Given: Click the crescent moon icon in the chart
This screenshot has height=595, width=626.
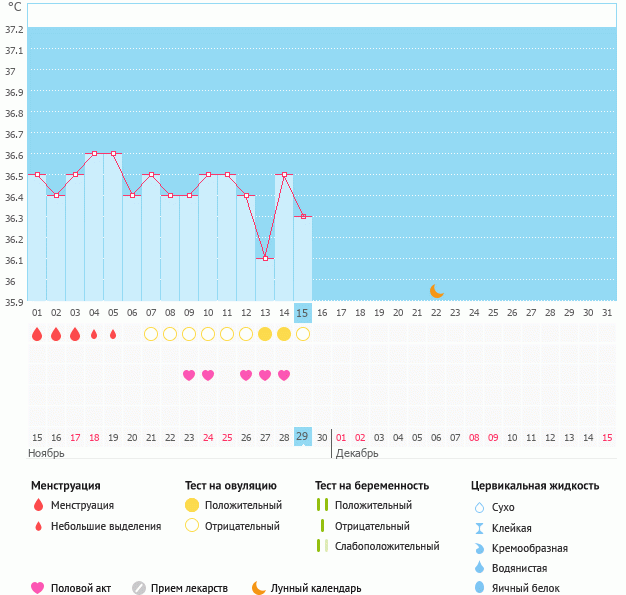Looking at the screenshot, I should tap(436, 291).
